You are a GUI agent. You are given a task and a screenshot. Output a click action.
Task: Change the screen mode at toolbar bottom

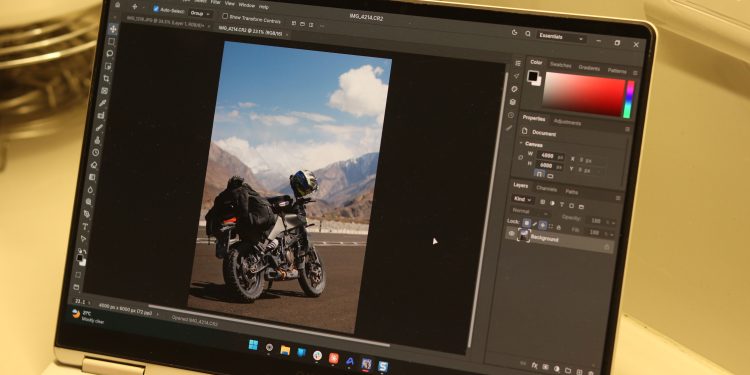pos(76,287)
